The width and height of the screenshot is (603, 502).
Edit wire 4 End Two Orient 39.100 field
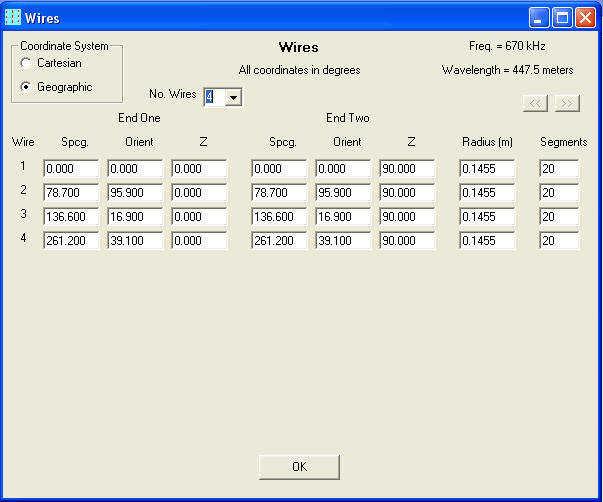click(x=343, y=240)
